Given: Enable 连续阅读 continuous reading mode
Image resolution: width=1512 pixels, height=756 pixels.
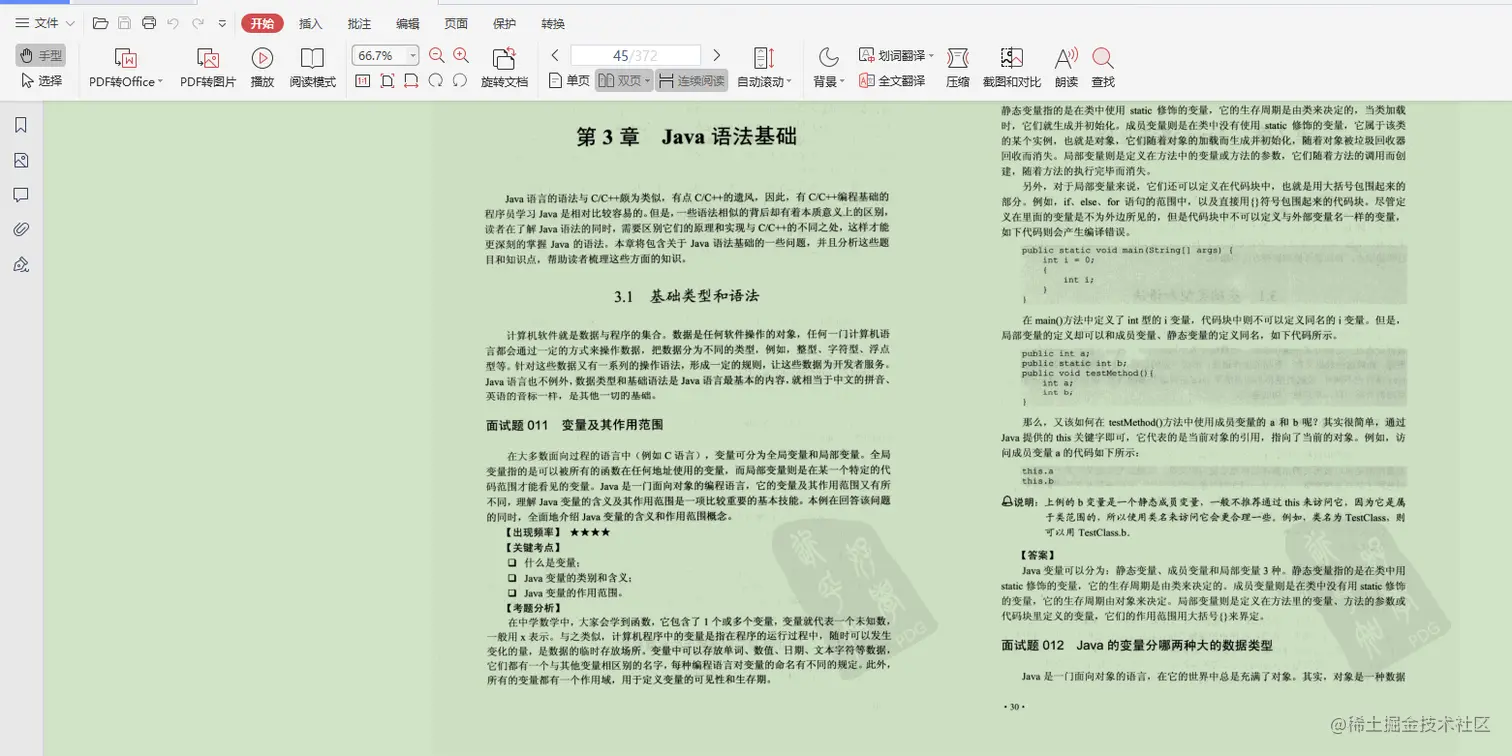Looking at the screenshot, I should pyautogui.click(x=694, y=81).
